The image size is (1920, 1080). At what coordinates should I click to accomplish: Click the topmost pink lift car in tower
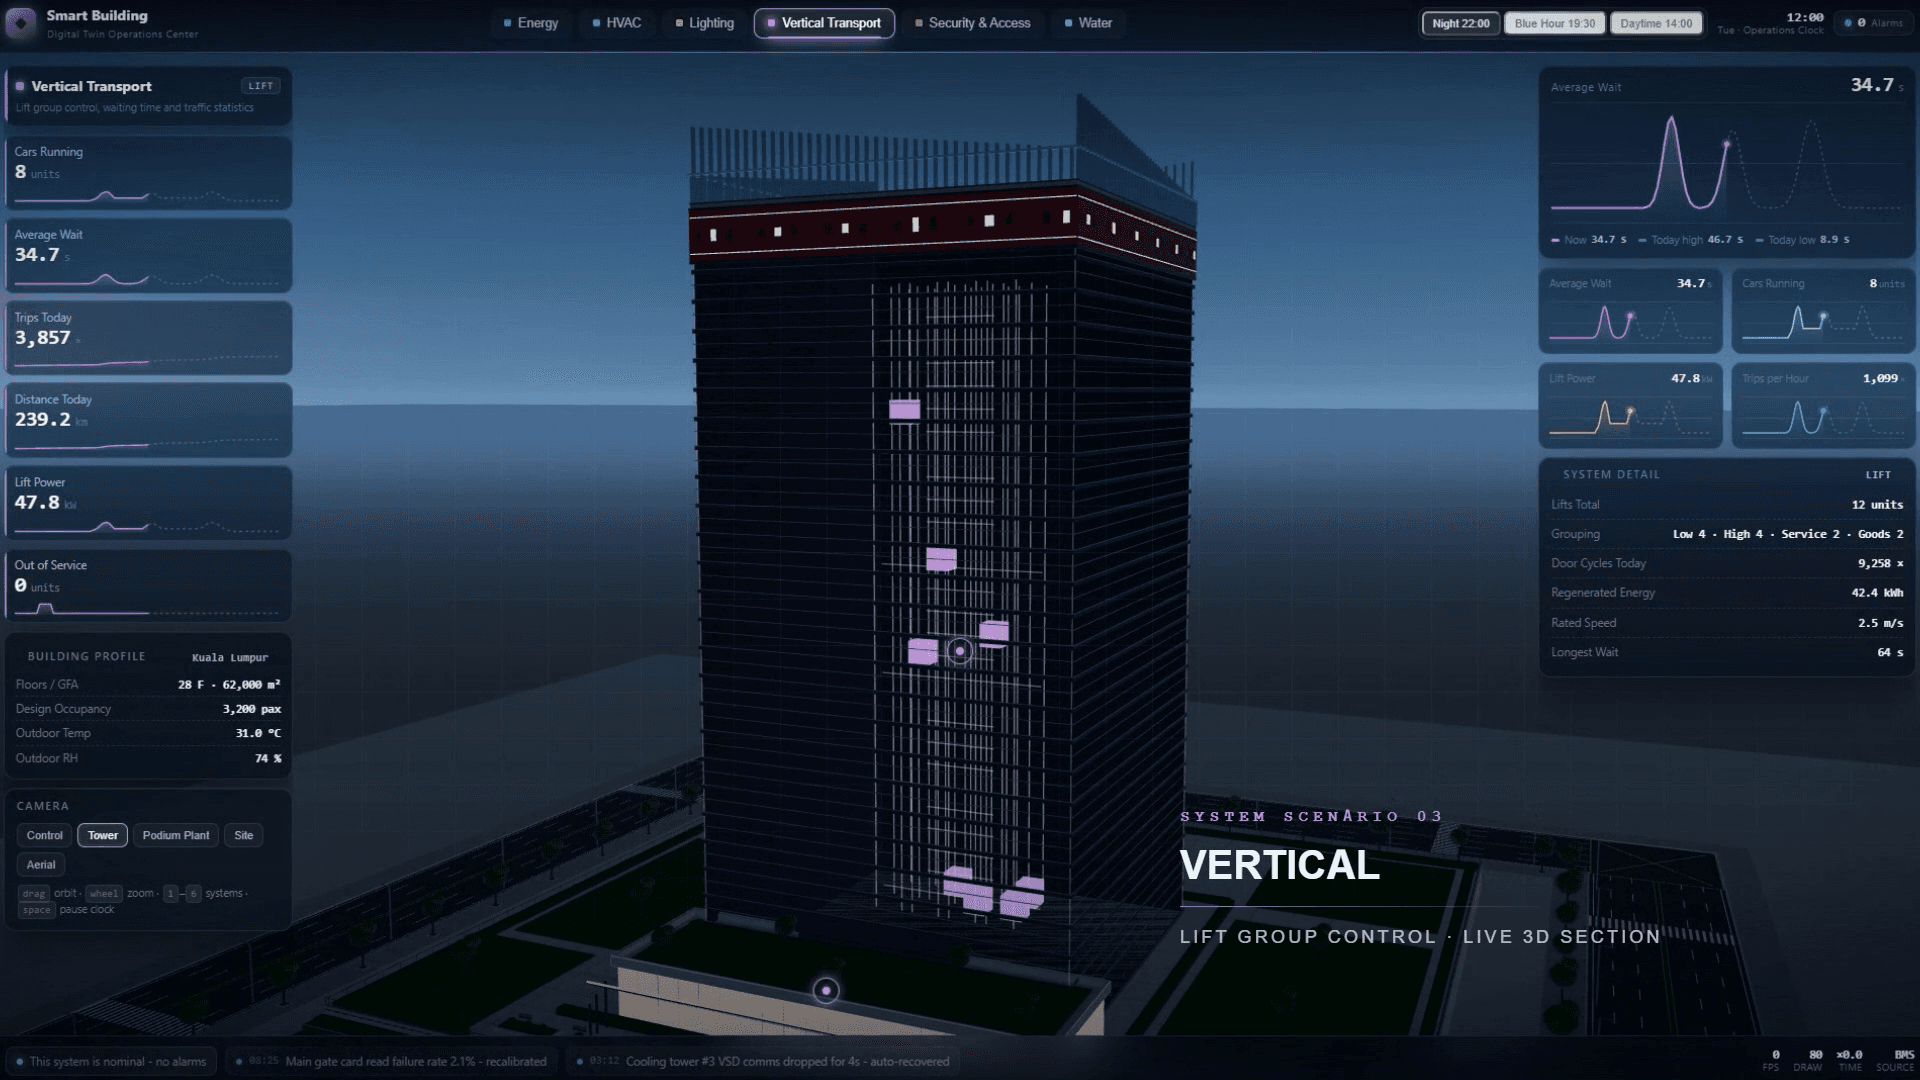click(905, 409)
